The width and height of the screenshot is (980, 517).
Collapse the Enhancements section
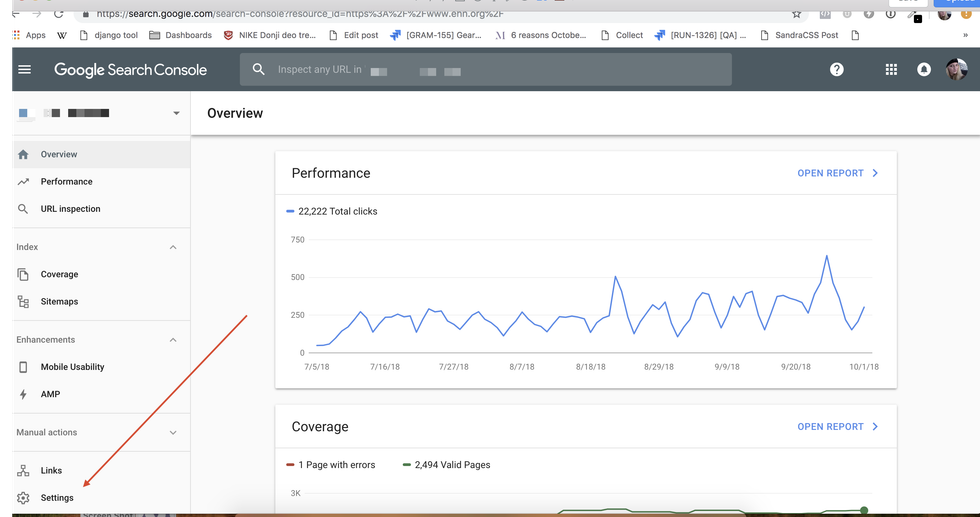pyautogui.click(x=173, y=340)
